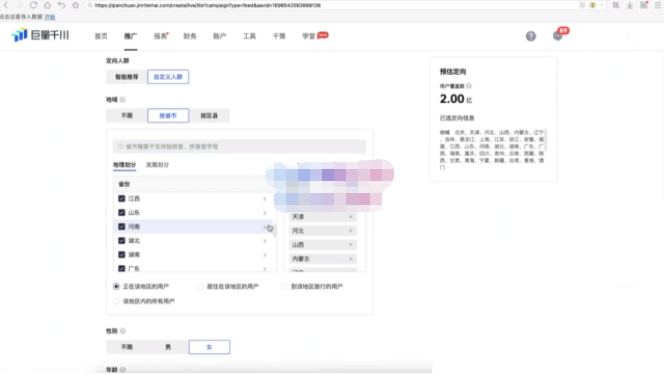Uncheck the 广东 province checkbox

click(122, 269)
